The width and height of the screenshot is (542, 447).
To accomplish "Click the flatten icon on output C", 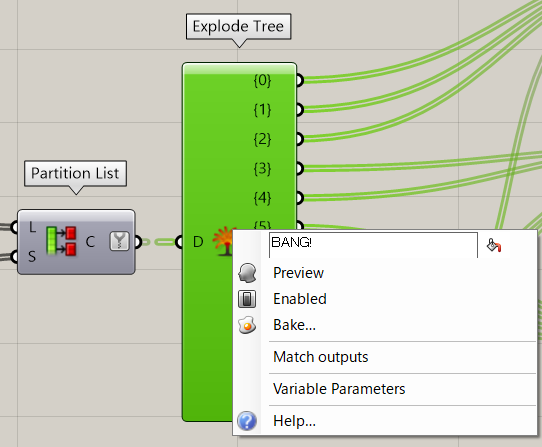I will [119, 241].
